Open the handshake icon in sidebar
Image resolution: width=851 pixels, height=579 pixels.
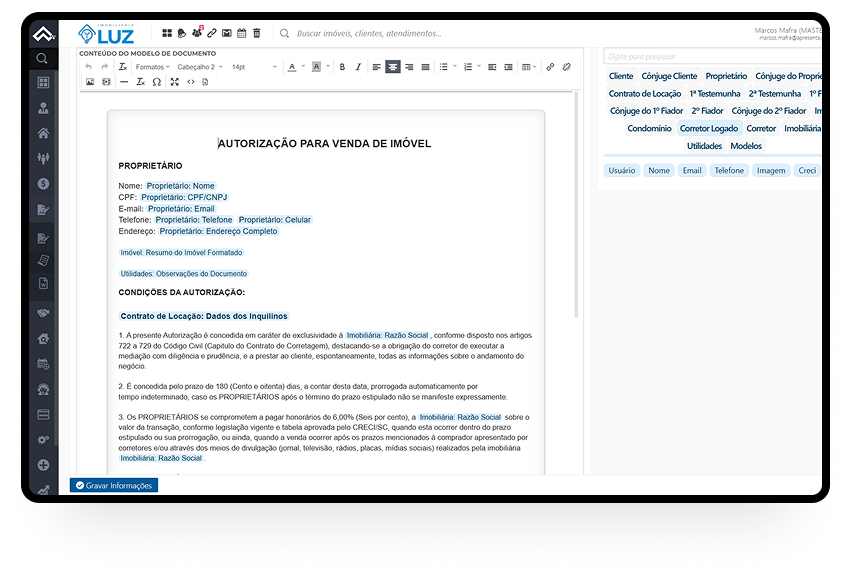point(43,313)
